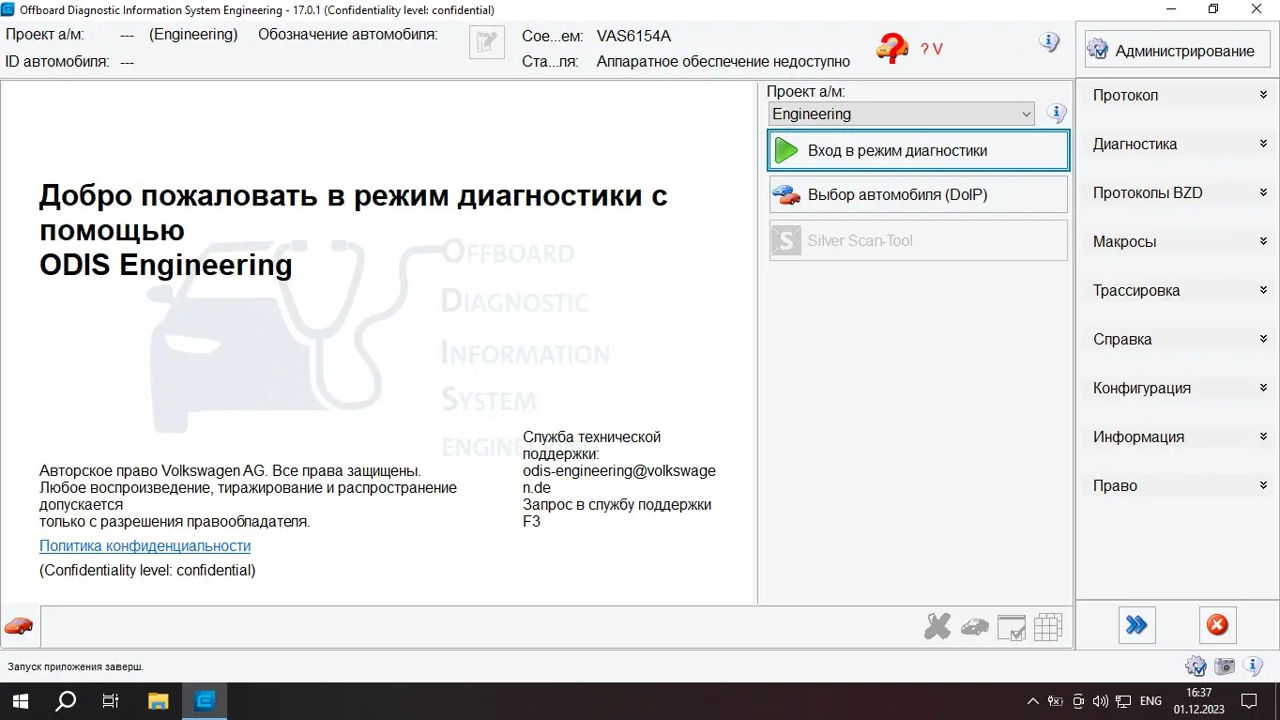This screenshot has height=720, width=1280.
Task: Open the Политика конфиденциальности link
Action: tap(145, 546)
